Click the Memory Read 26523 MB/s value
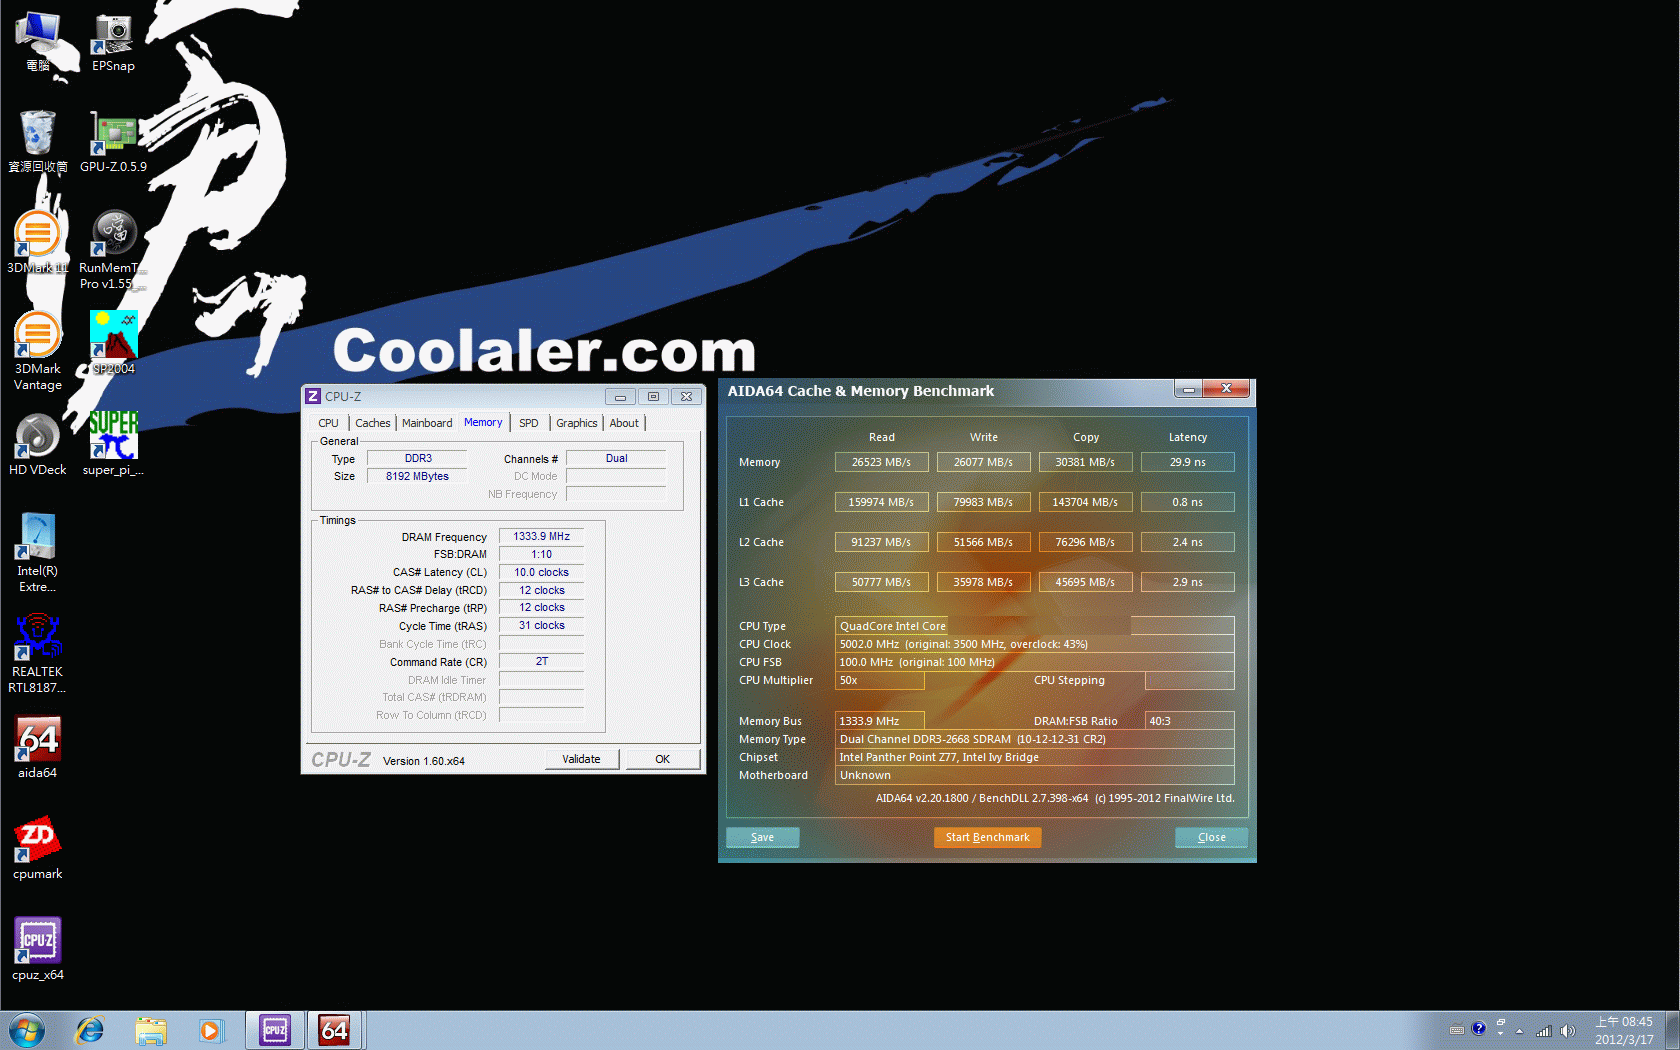The width and height of the screenshot is (1680, 1050). pos(881,462)
